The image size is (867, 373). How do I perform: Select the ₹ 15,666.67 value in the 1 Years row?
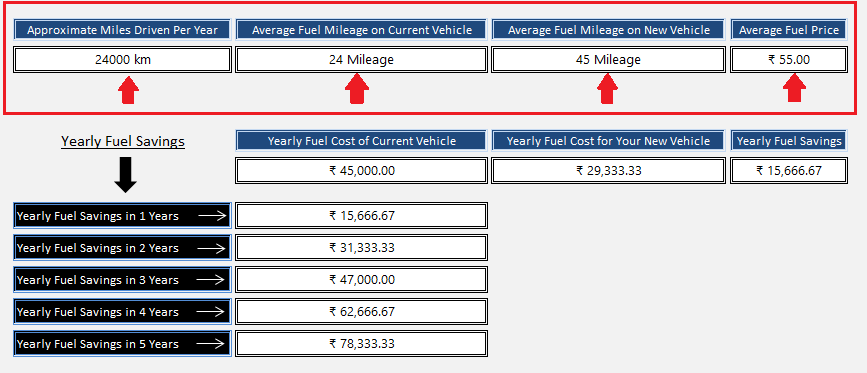(361, 216)
